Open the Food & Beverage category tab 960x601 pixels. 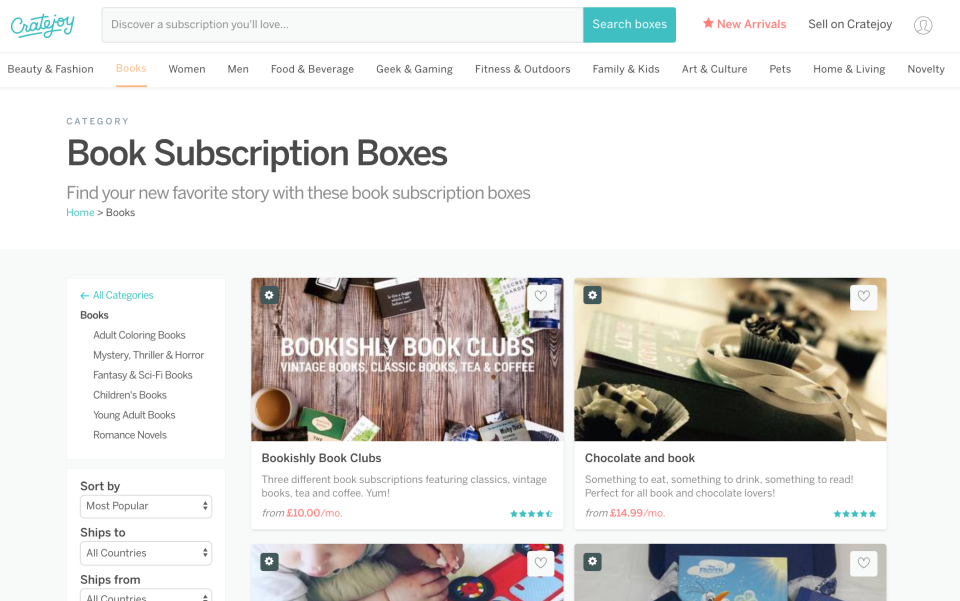click(x=312, y=69)
